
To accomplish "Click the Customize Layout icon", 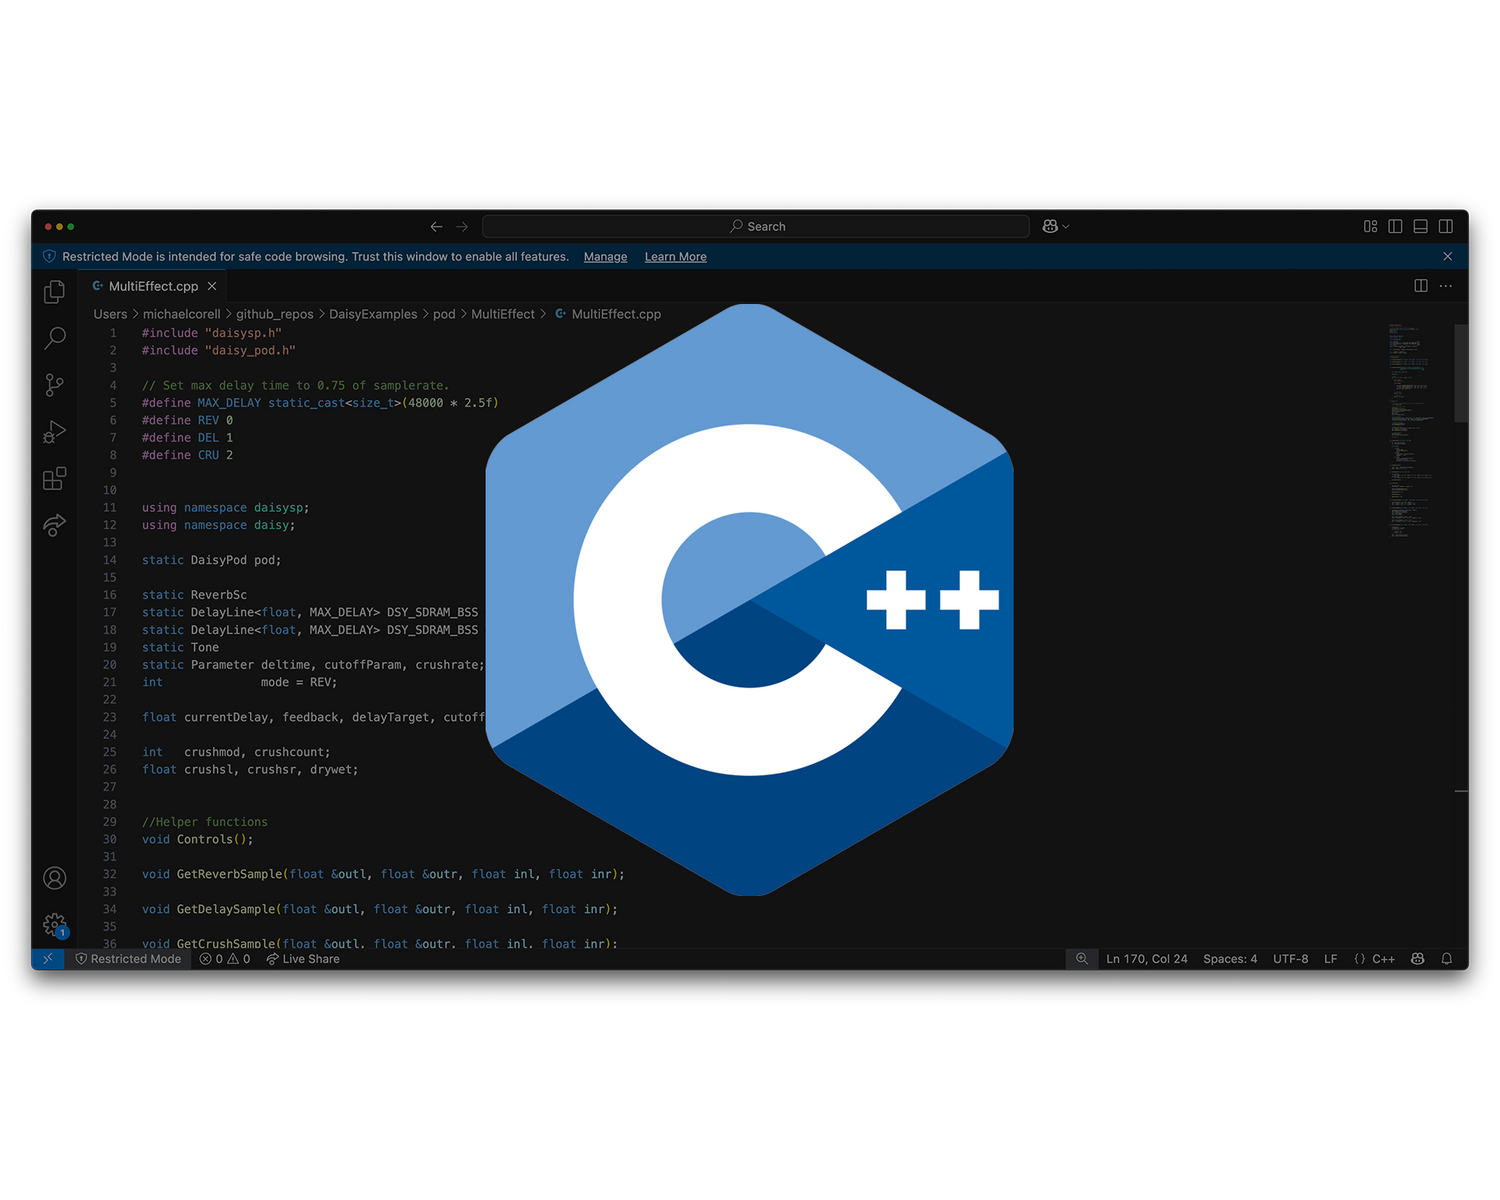I will tap(1371, 227).
